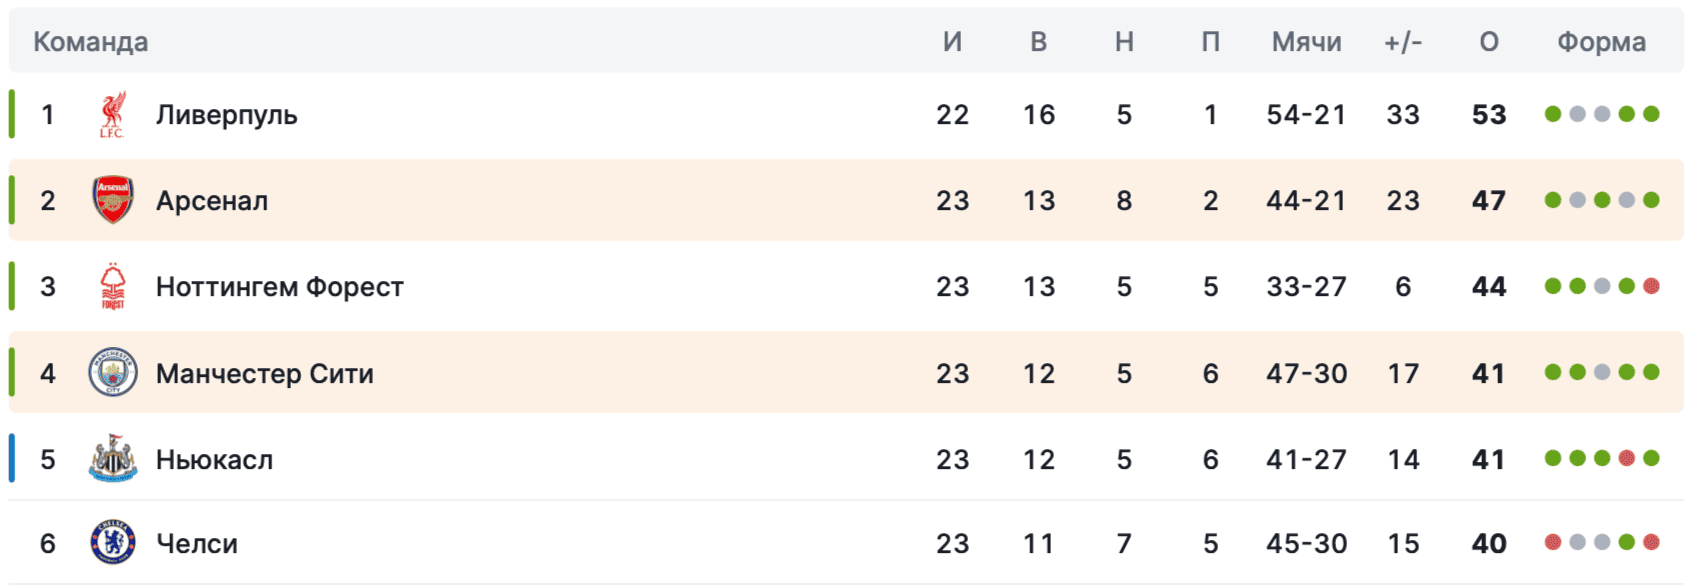Click Newcastle's red fourth form dot
The width and height of the screenshot is (1692, 586).
tap(1627, 458)
